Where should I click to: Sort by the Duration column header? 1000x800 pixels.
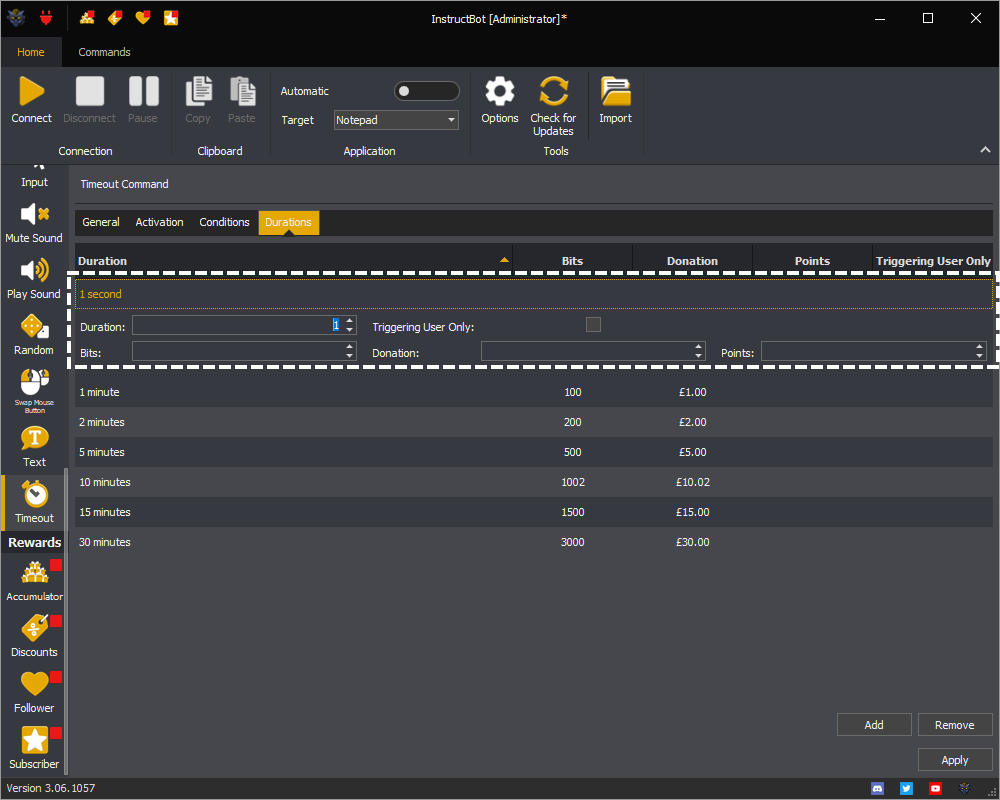pyautogui.click(x=293, y=261)
